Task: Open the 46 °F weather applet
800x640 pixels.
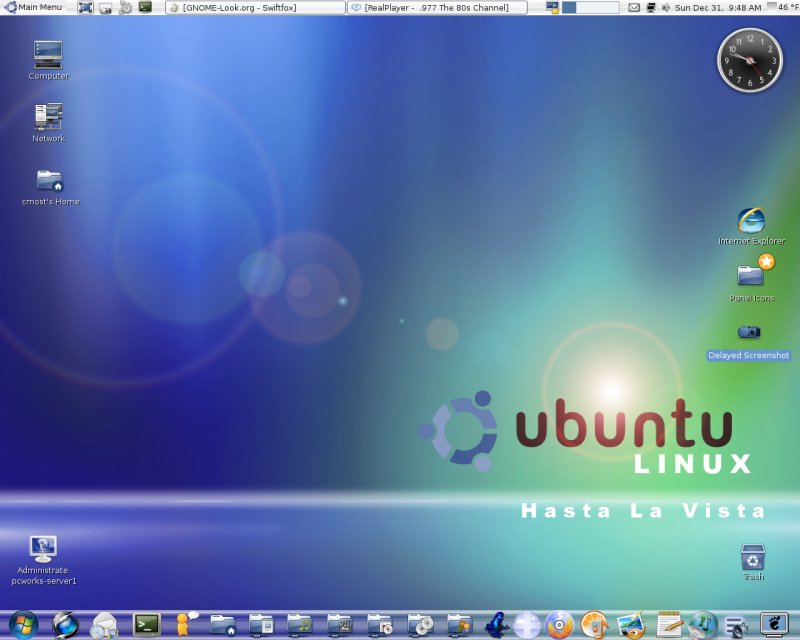Action: point(783,7)
